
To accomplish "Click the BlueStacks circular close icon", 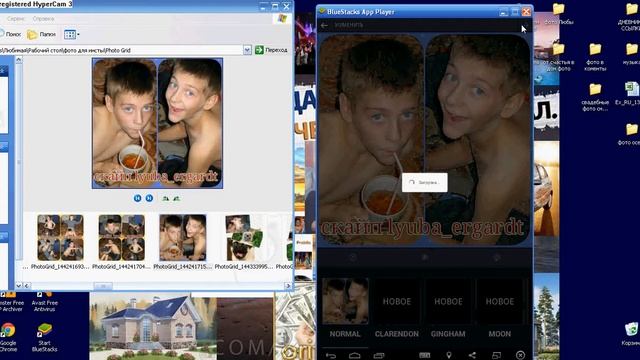I will [520, 355].
